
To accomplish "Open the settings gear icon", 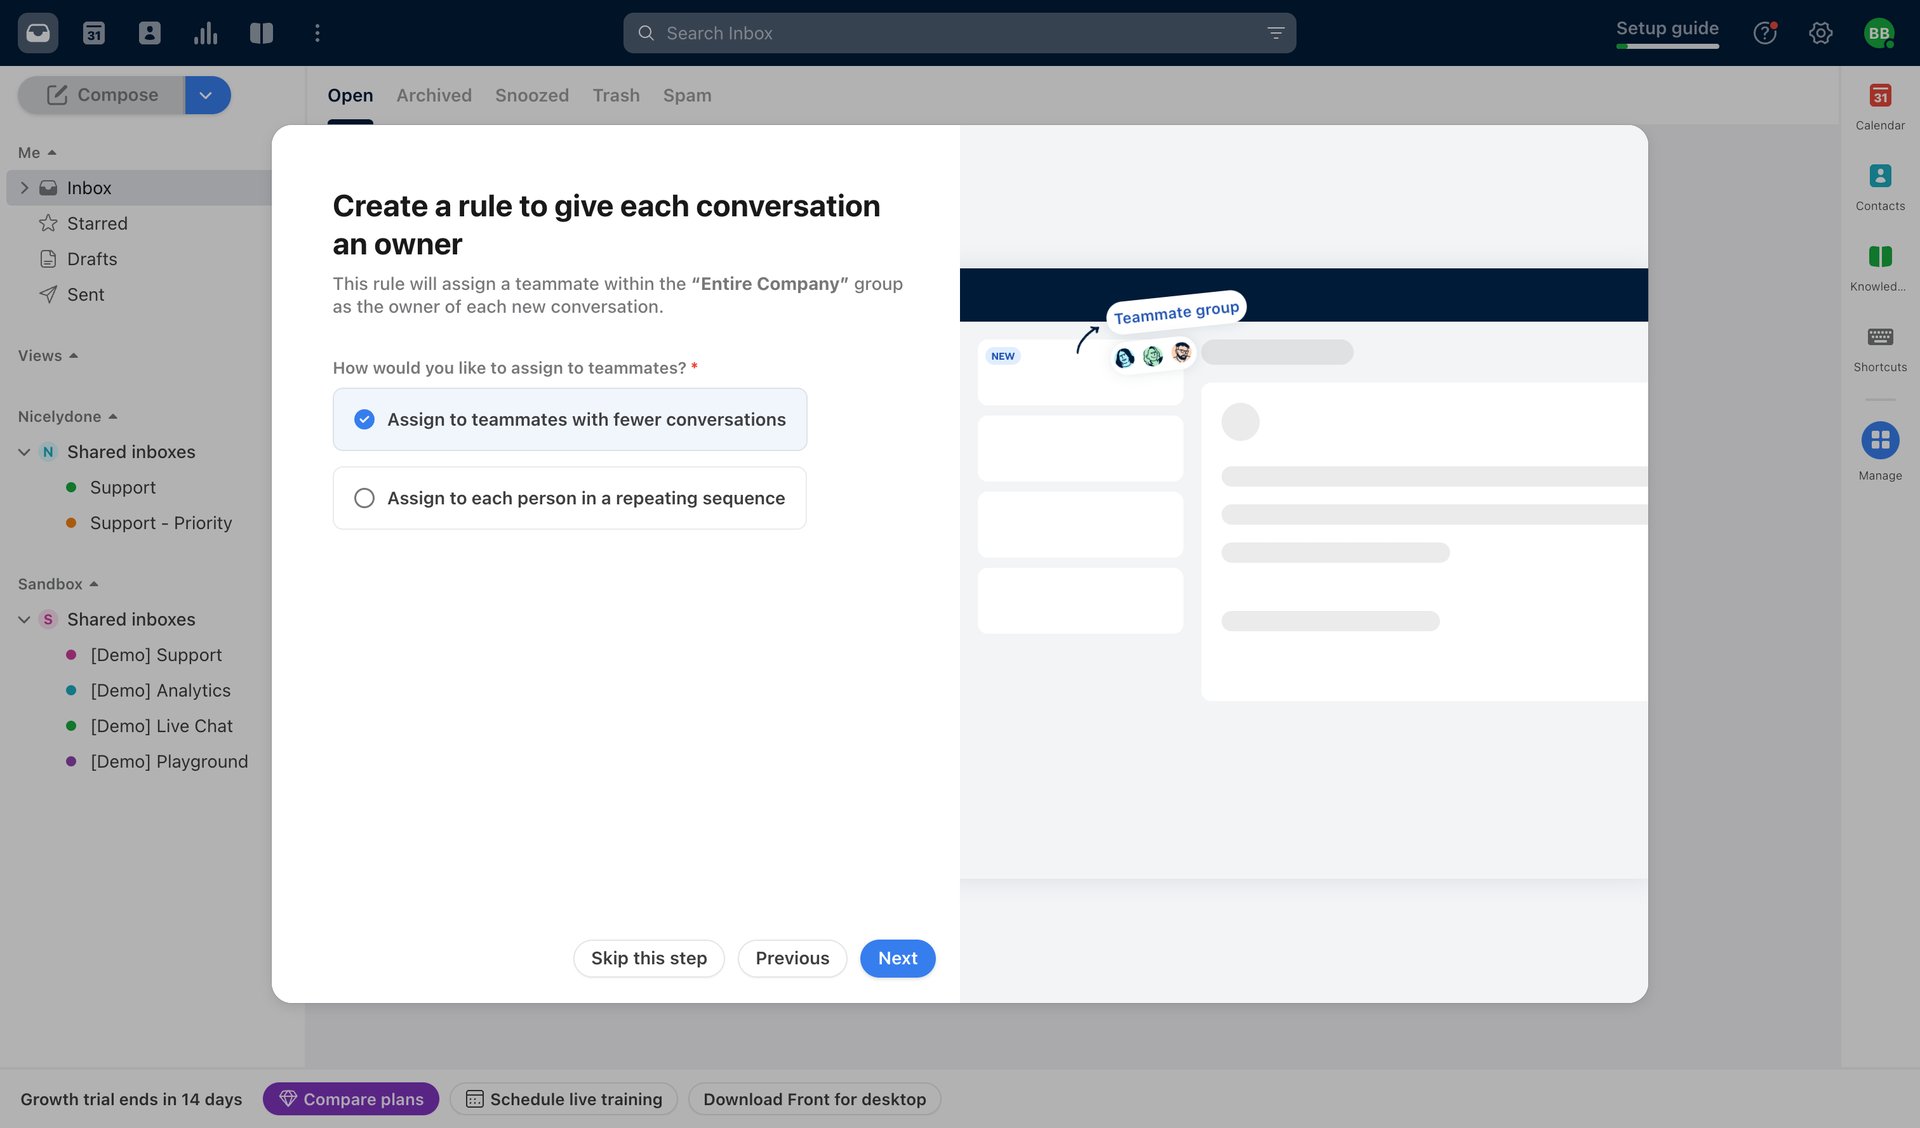I will coord(1820,33).
